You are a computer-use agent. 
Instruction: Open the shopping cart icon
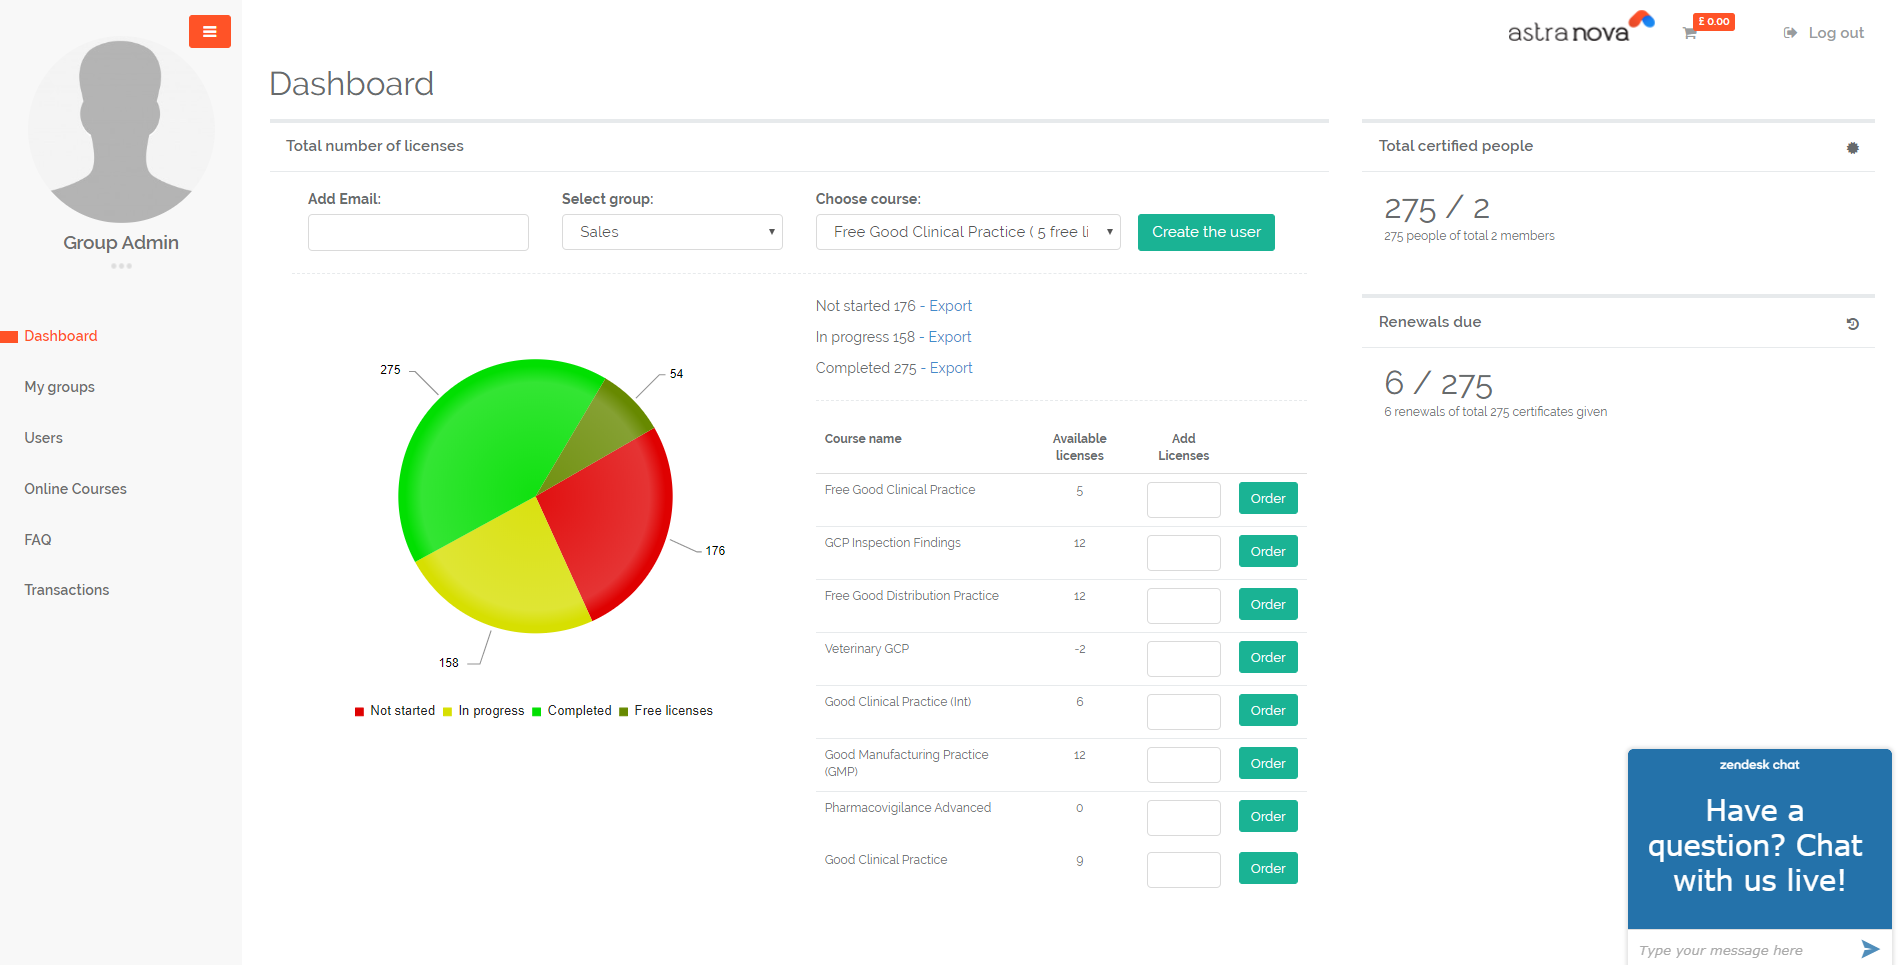pos(1690,33)
